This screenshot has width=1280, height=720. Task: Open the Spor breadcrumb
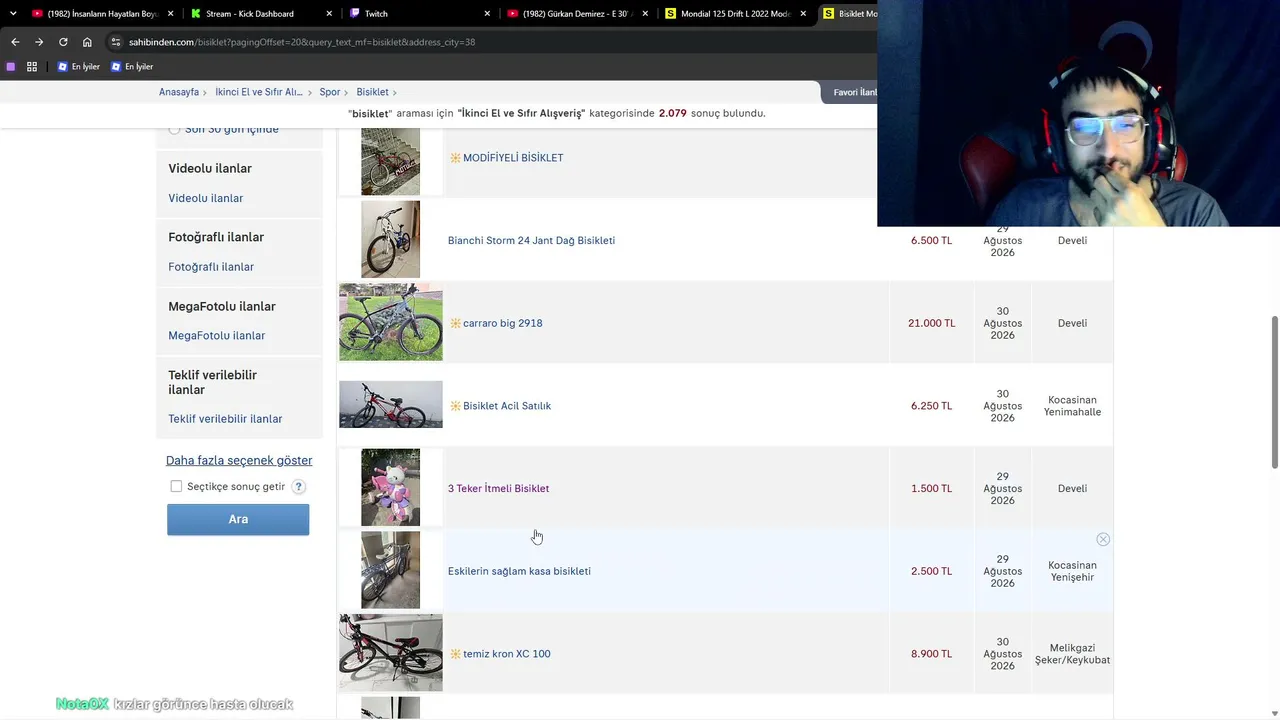pos(330,92)
